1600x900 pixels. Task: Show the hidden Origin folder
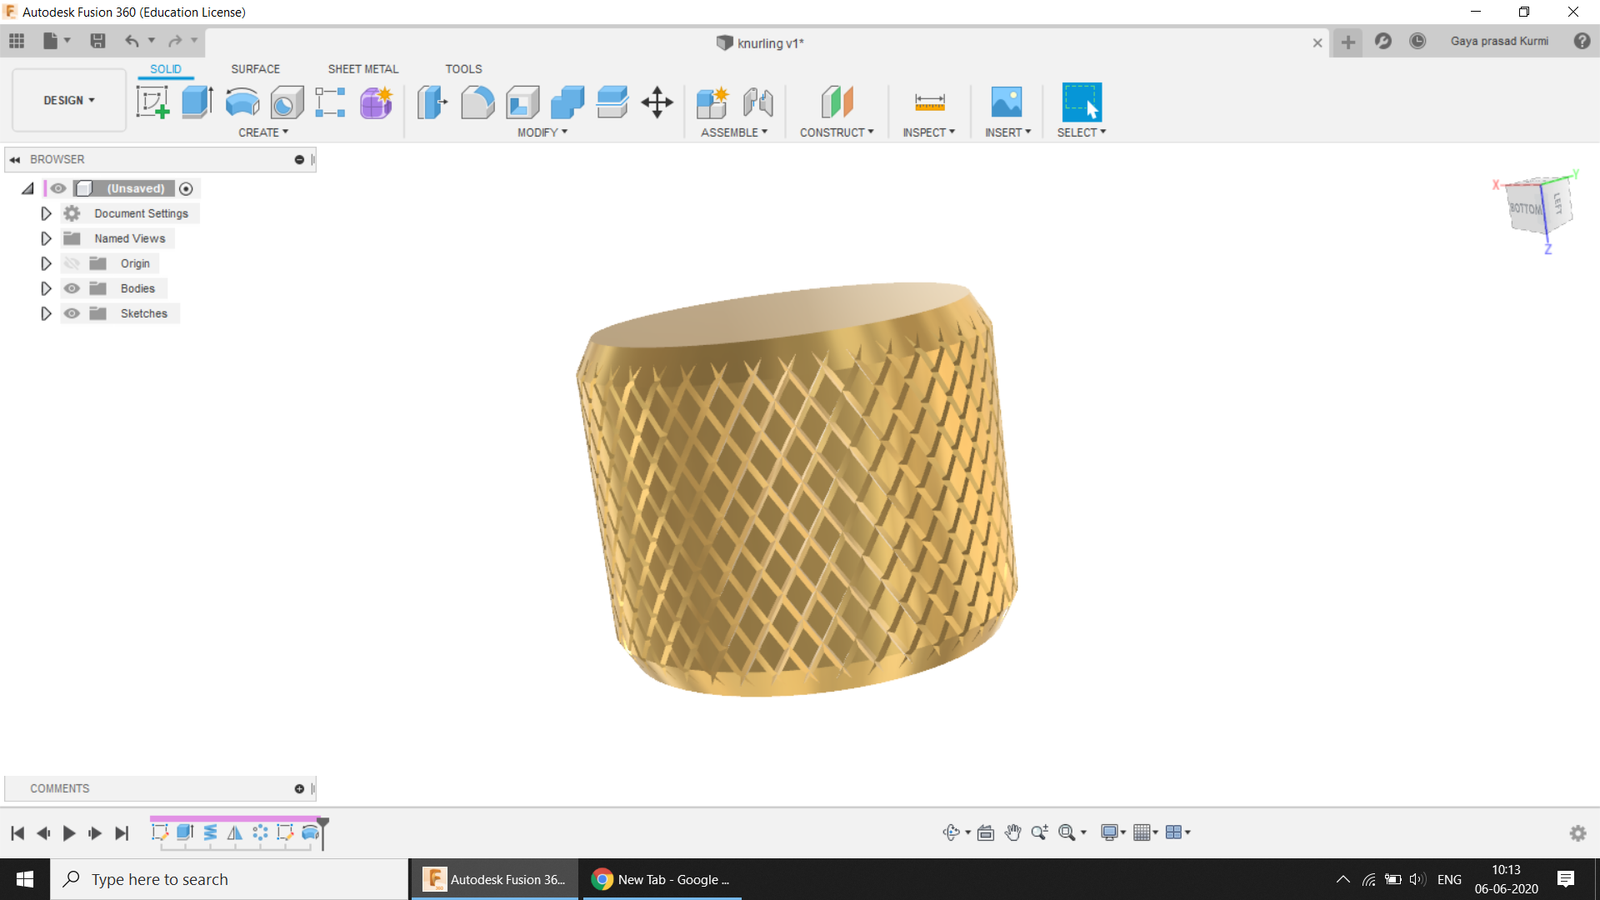[71, 263]
